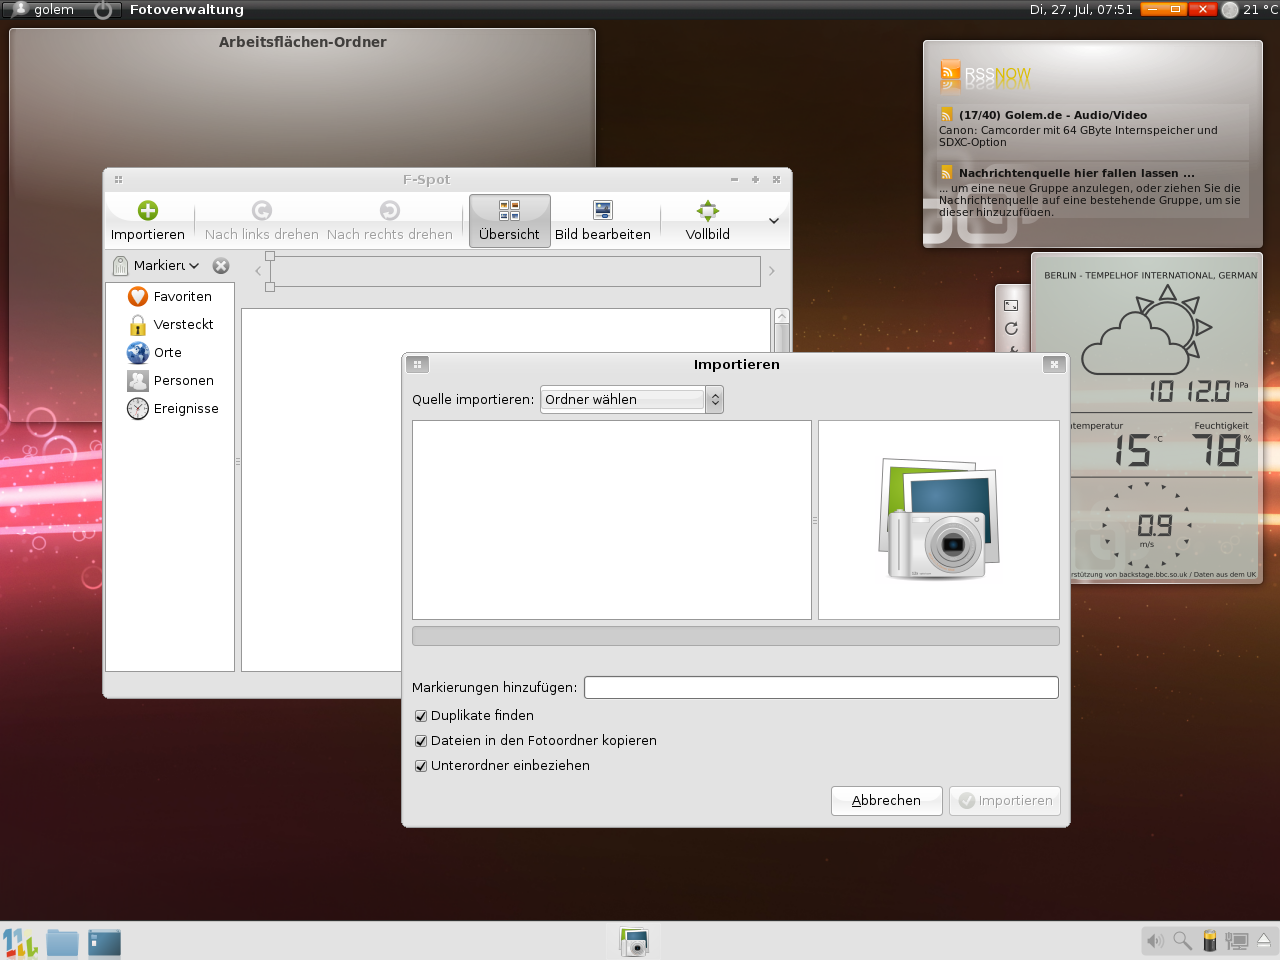This screenshot has height=960, width=1280.
Task: Expand the F-Spot toolbar overflow chevron
Action: [773, 221]
